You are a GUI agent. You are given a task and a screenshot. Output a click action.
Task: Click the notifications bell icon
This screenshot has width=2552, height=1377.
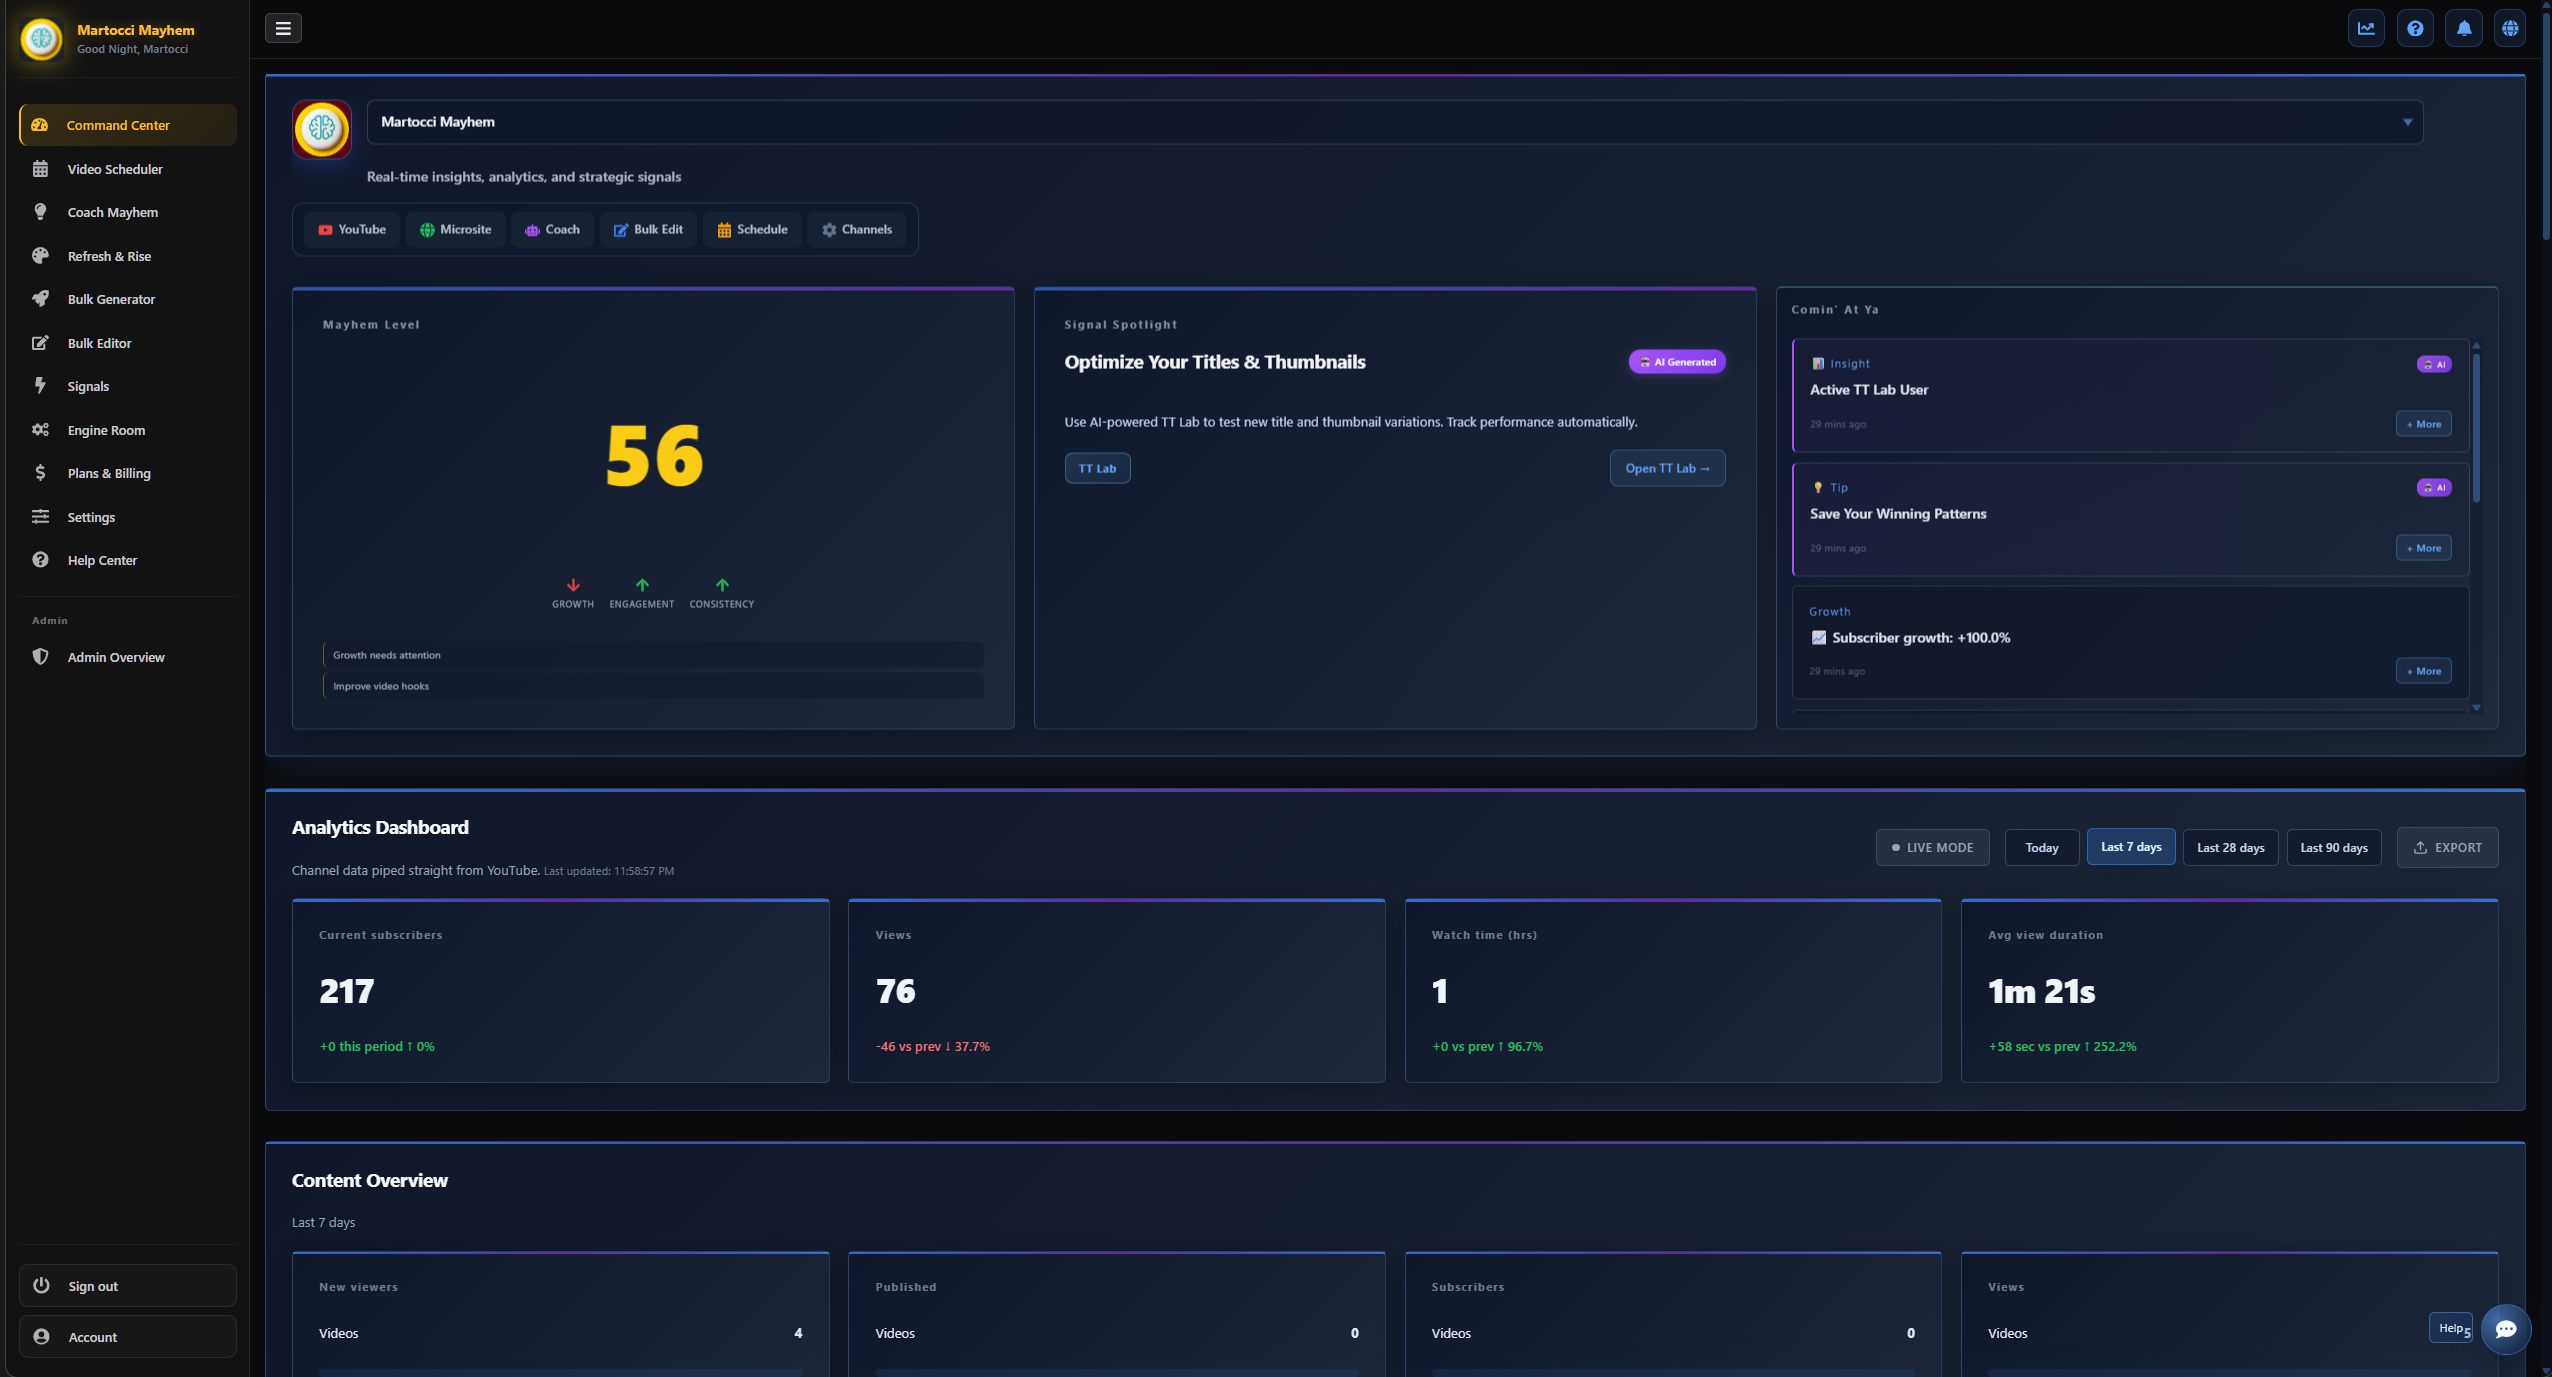pyautogui.click(x=2464, y=28)
